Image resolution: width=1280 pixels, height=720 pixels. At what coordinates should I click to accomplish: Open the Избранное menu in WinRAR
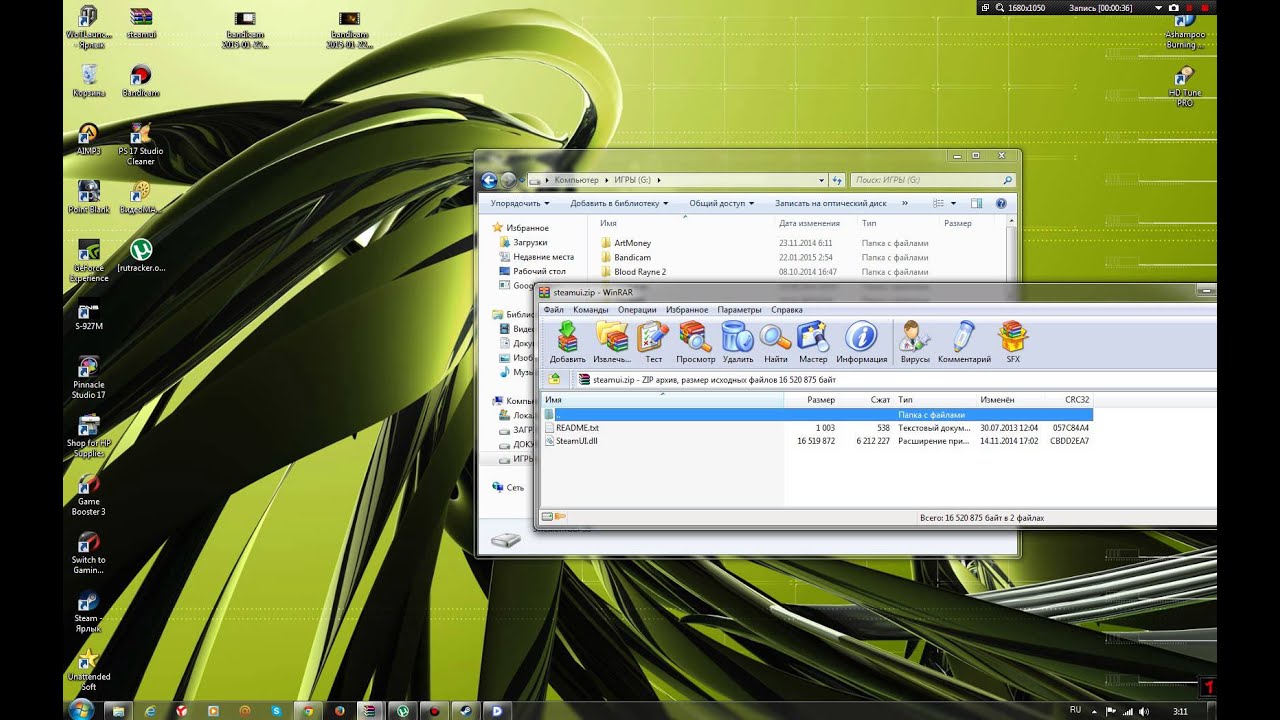tap(687, 310)
